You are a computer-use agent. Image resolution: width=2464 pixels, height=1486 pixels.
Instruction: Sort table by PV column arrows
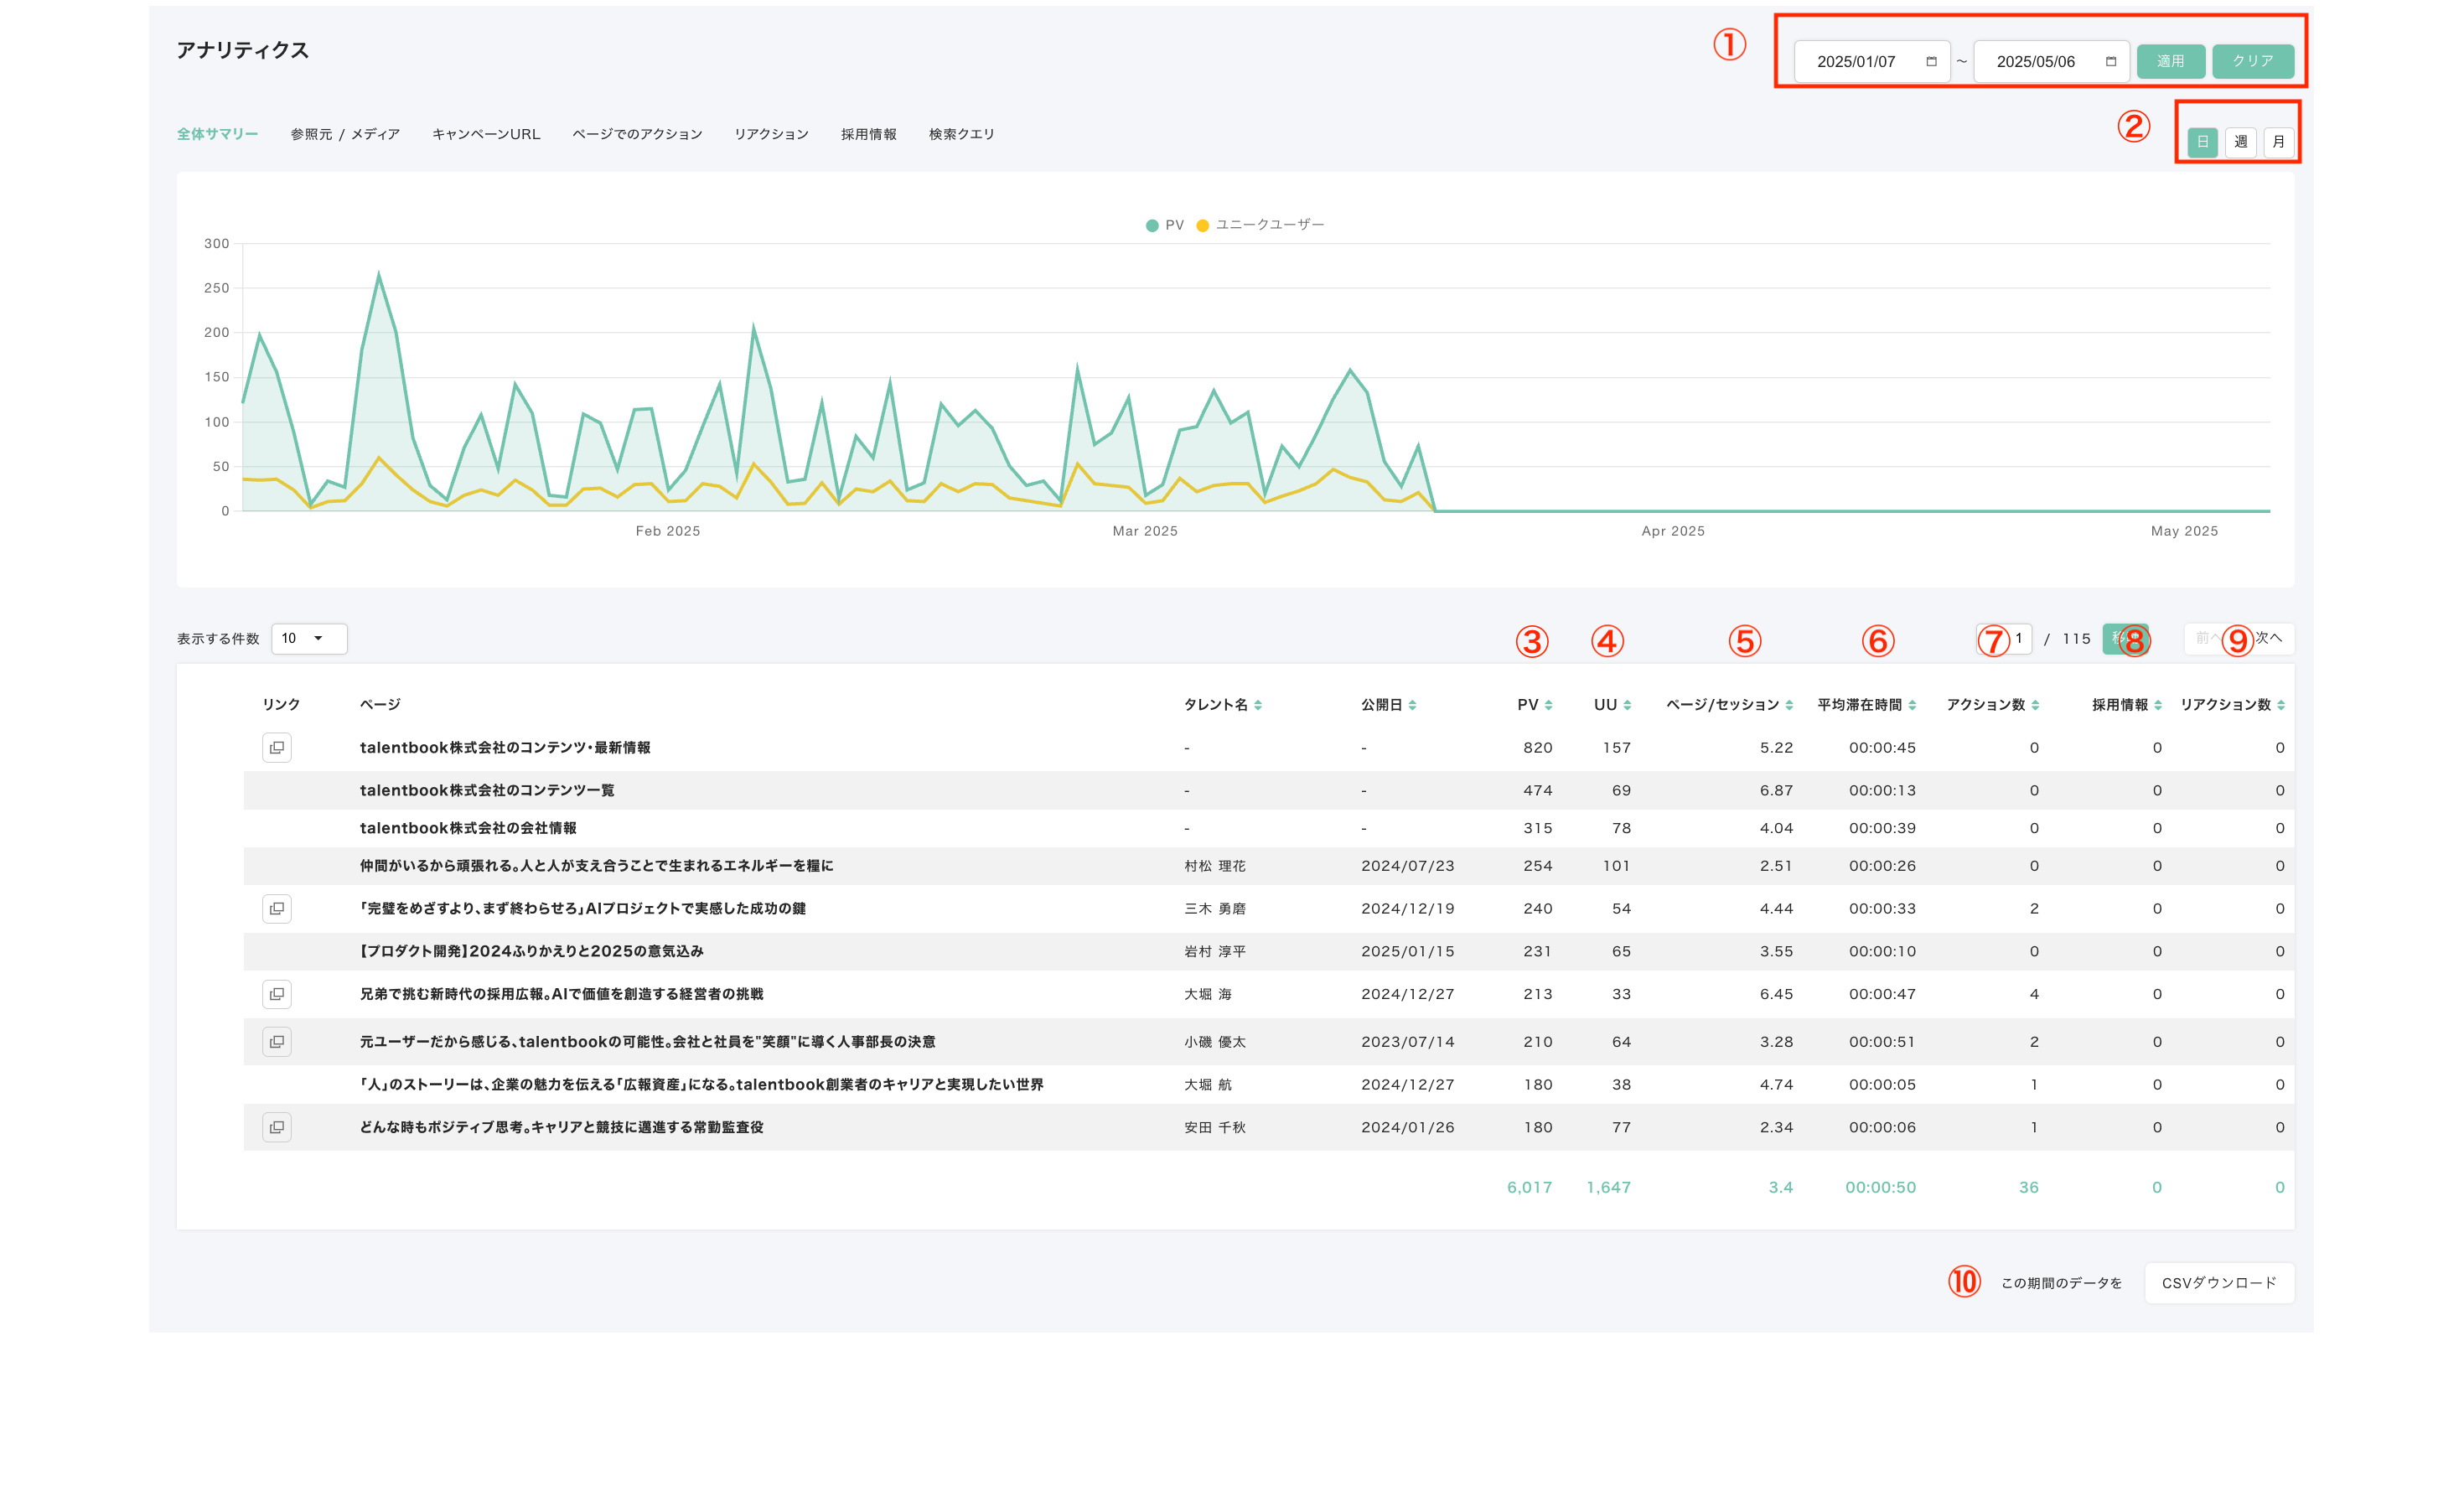1548,705
